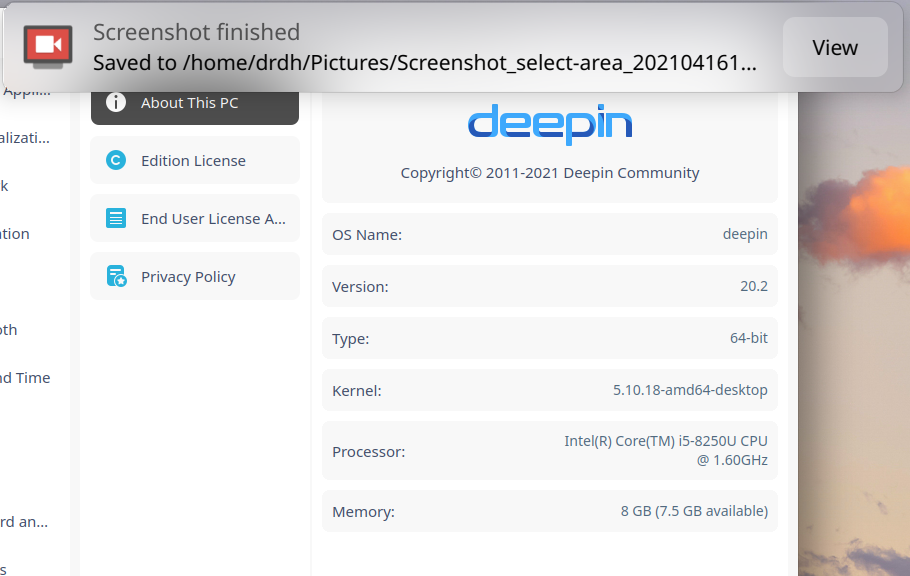Select the Processor information row
The height and width of the screenshot is (576, 910).
549,452
